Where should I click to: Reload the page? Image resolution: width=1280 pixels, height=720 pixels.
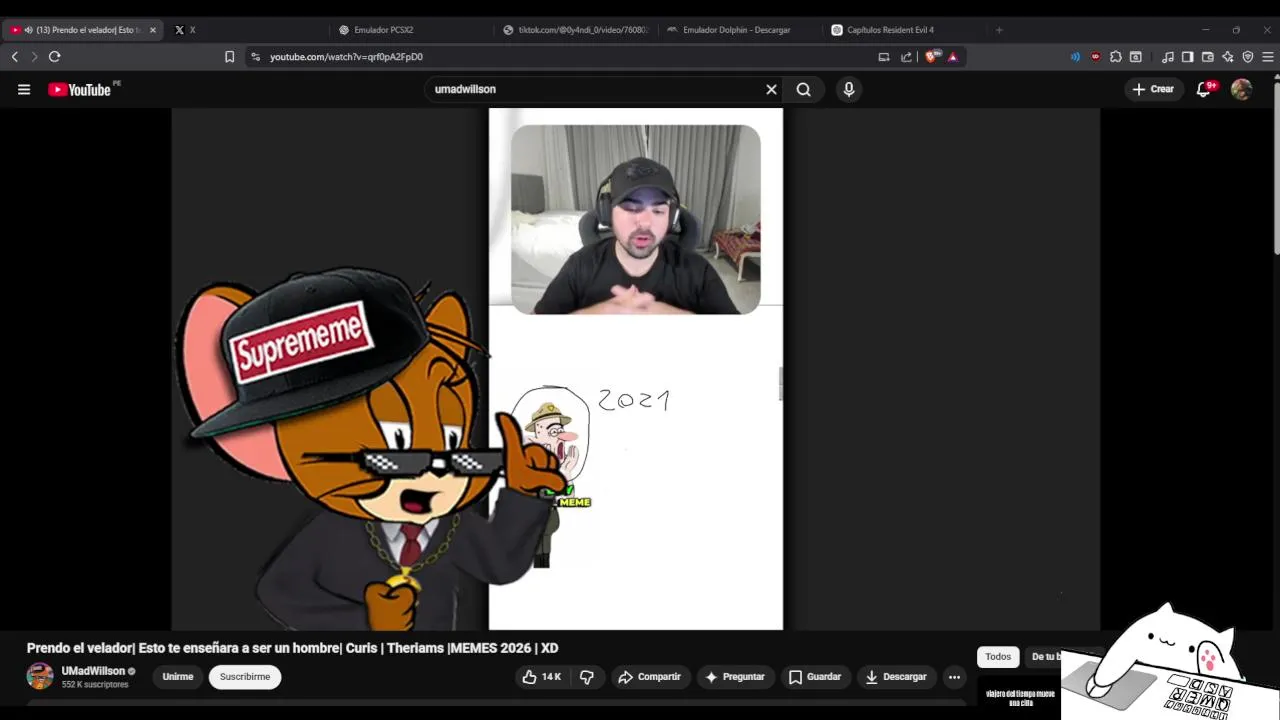tap(55, 57)
